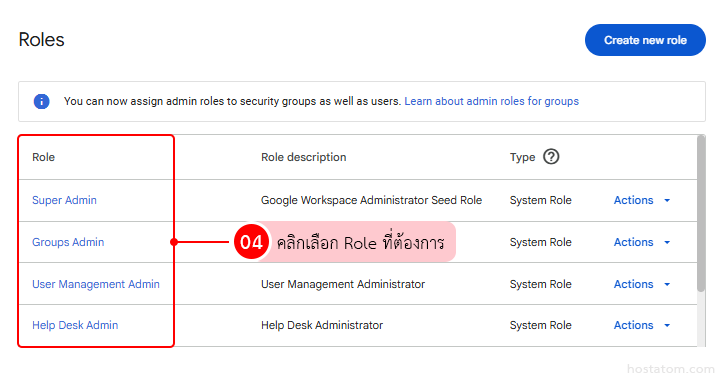Expand Actions dropdown for Super Admin row
This screenshot has width=720, height=378.
click(x=641, y=200)
